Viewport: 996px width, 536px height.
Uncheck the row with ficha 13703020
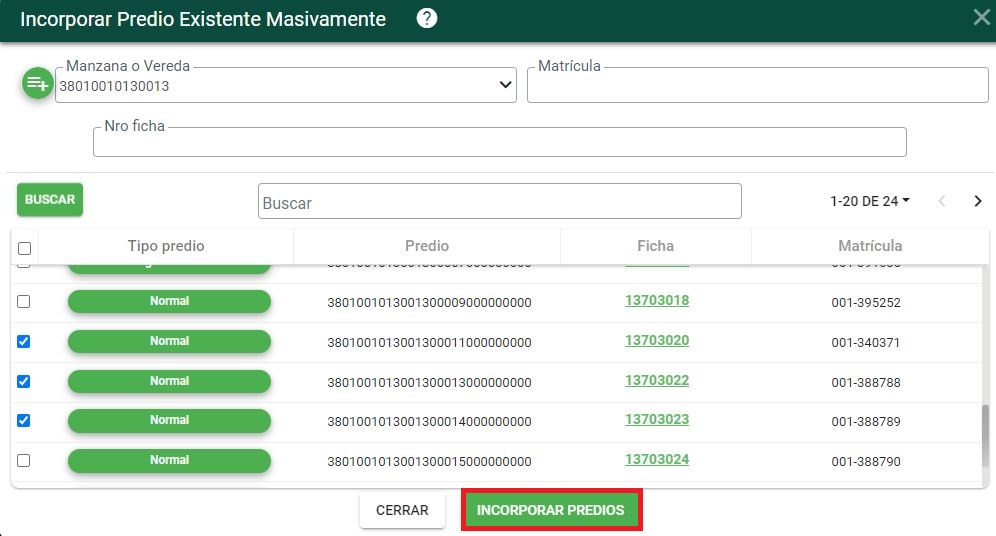[x=24, y=341]
